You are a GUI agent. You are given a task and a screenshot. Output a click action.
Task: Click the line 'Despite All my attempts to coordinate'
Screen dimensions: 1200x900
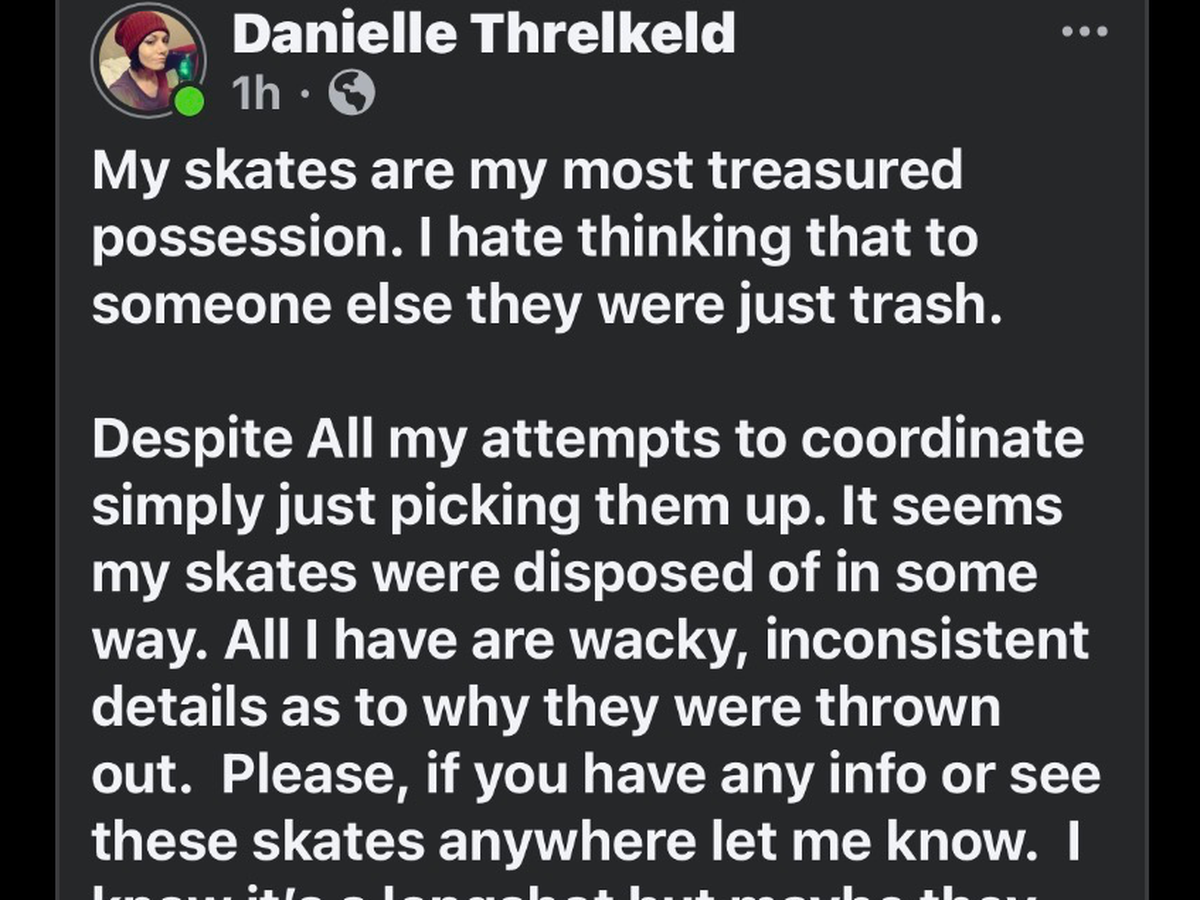(588, 439)
